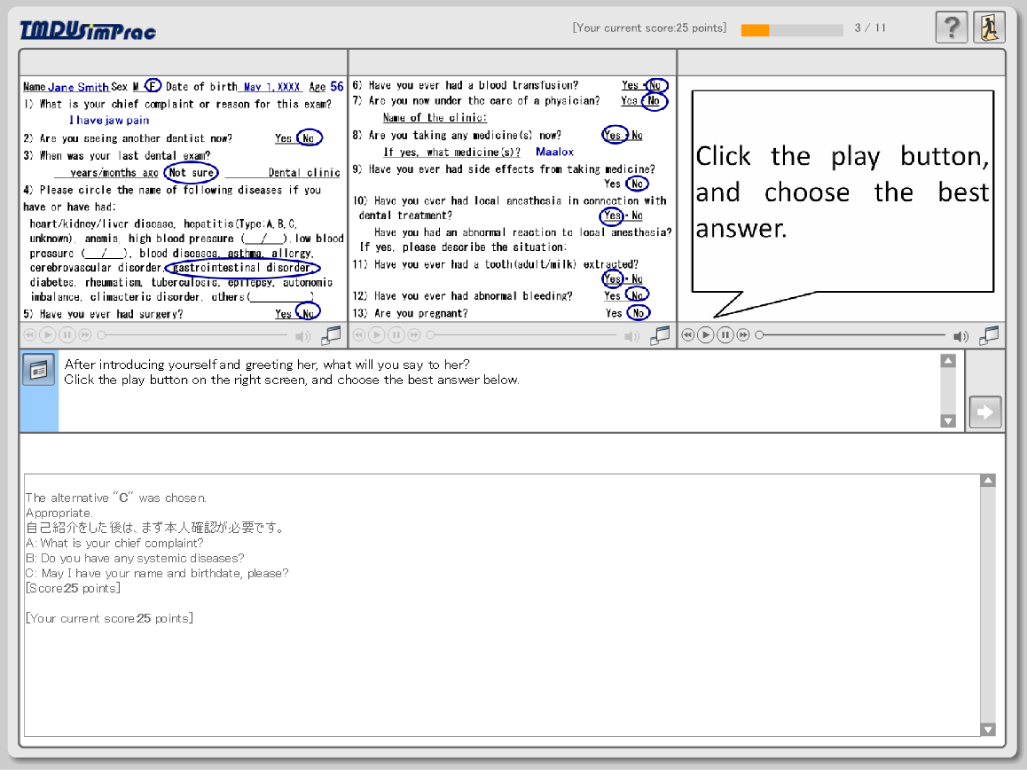Click the help question mark button
This screenshot has height=770, width=1027.
point(951,28)
